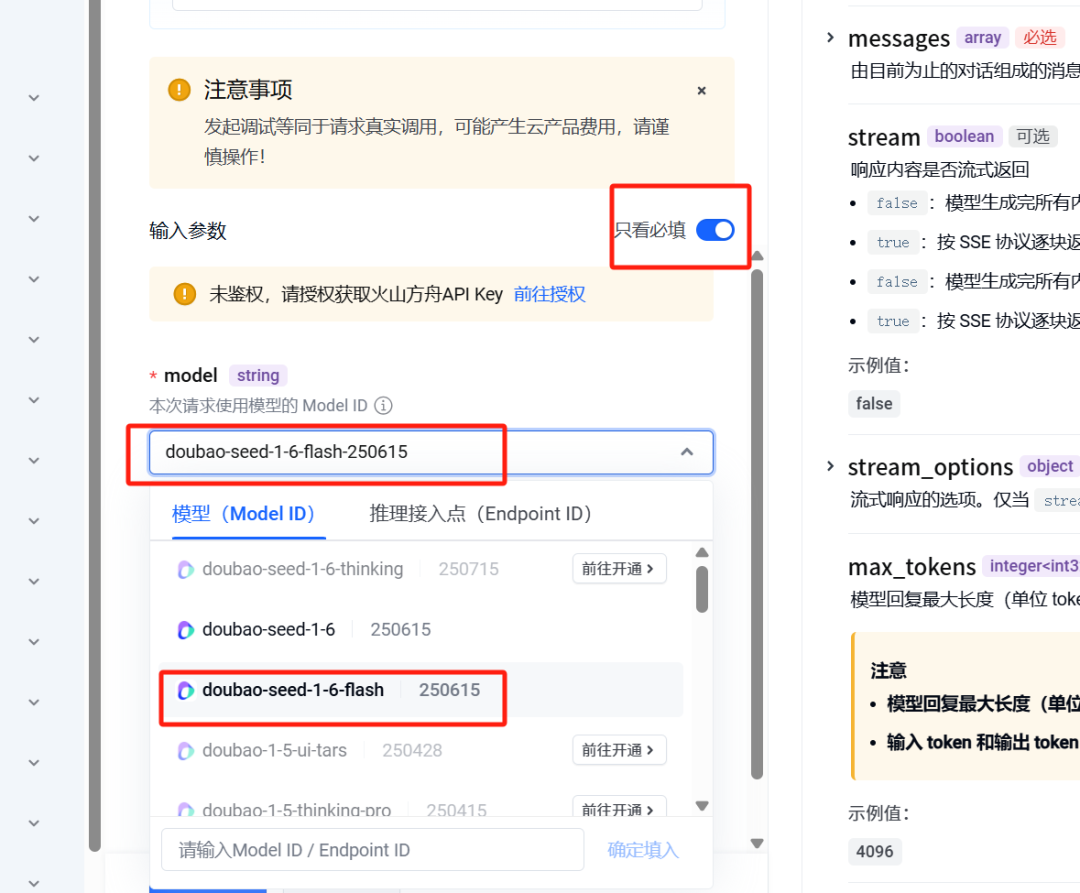Click the 输入参数 section heading
The image size is (1080, 893).
188,231
